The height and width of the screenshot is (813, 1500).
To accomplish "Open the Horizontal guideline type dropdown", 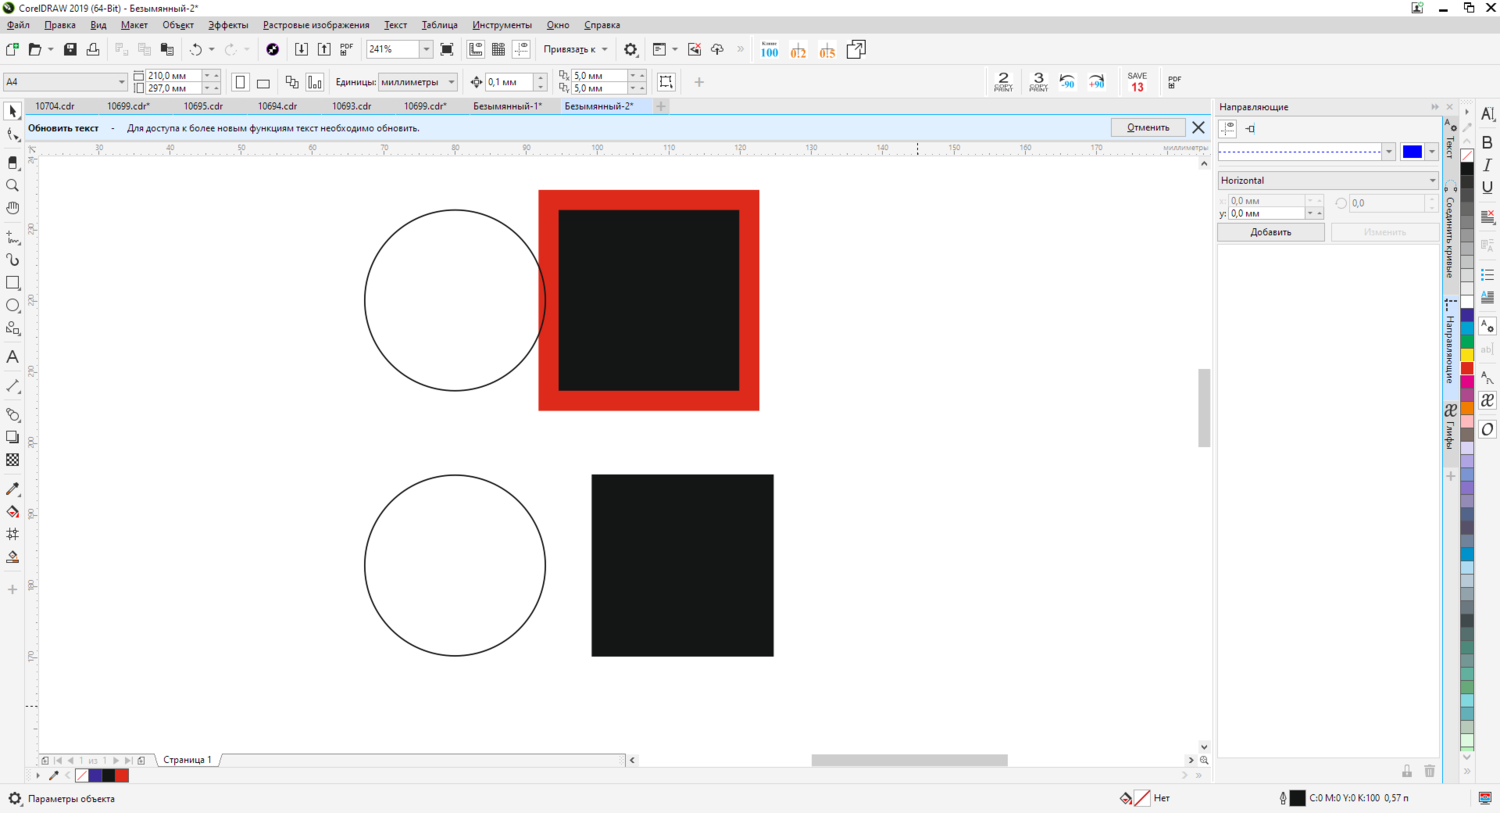I will click(1328, 180).
